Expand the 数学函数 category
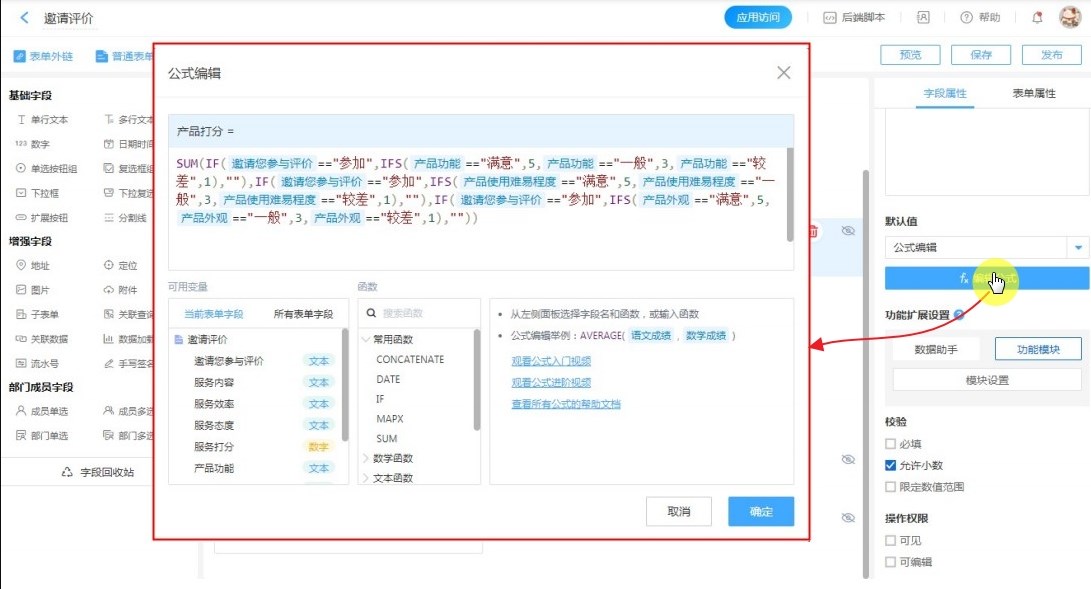 point(366,459)
